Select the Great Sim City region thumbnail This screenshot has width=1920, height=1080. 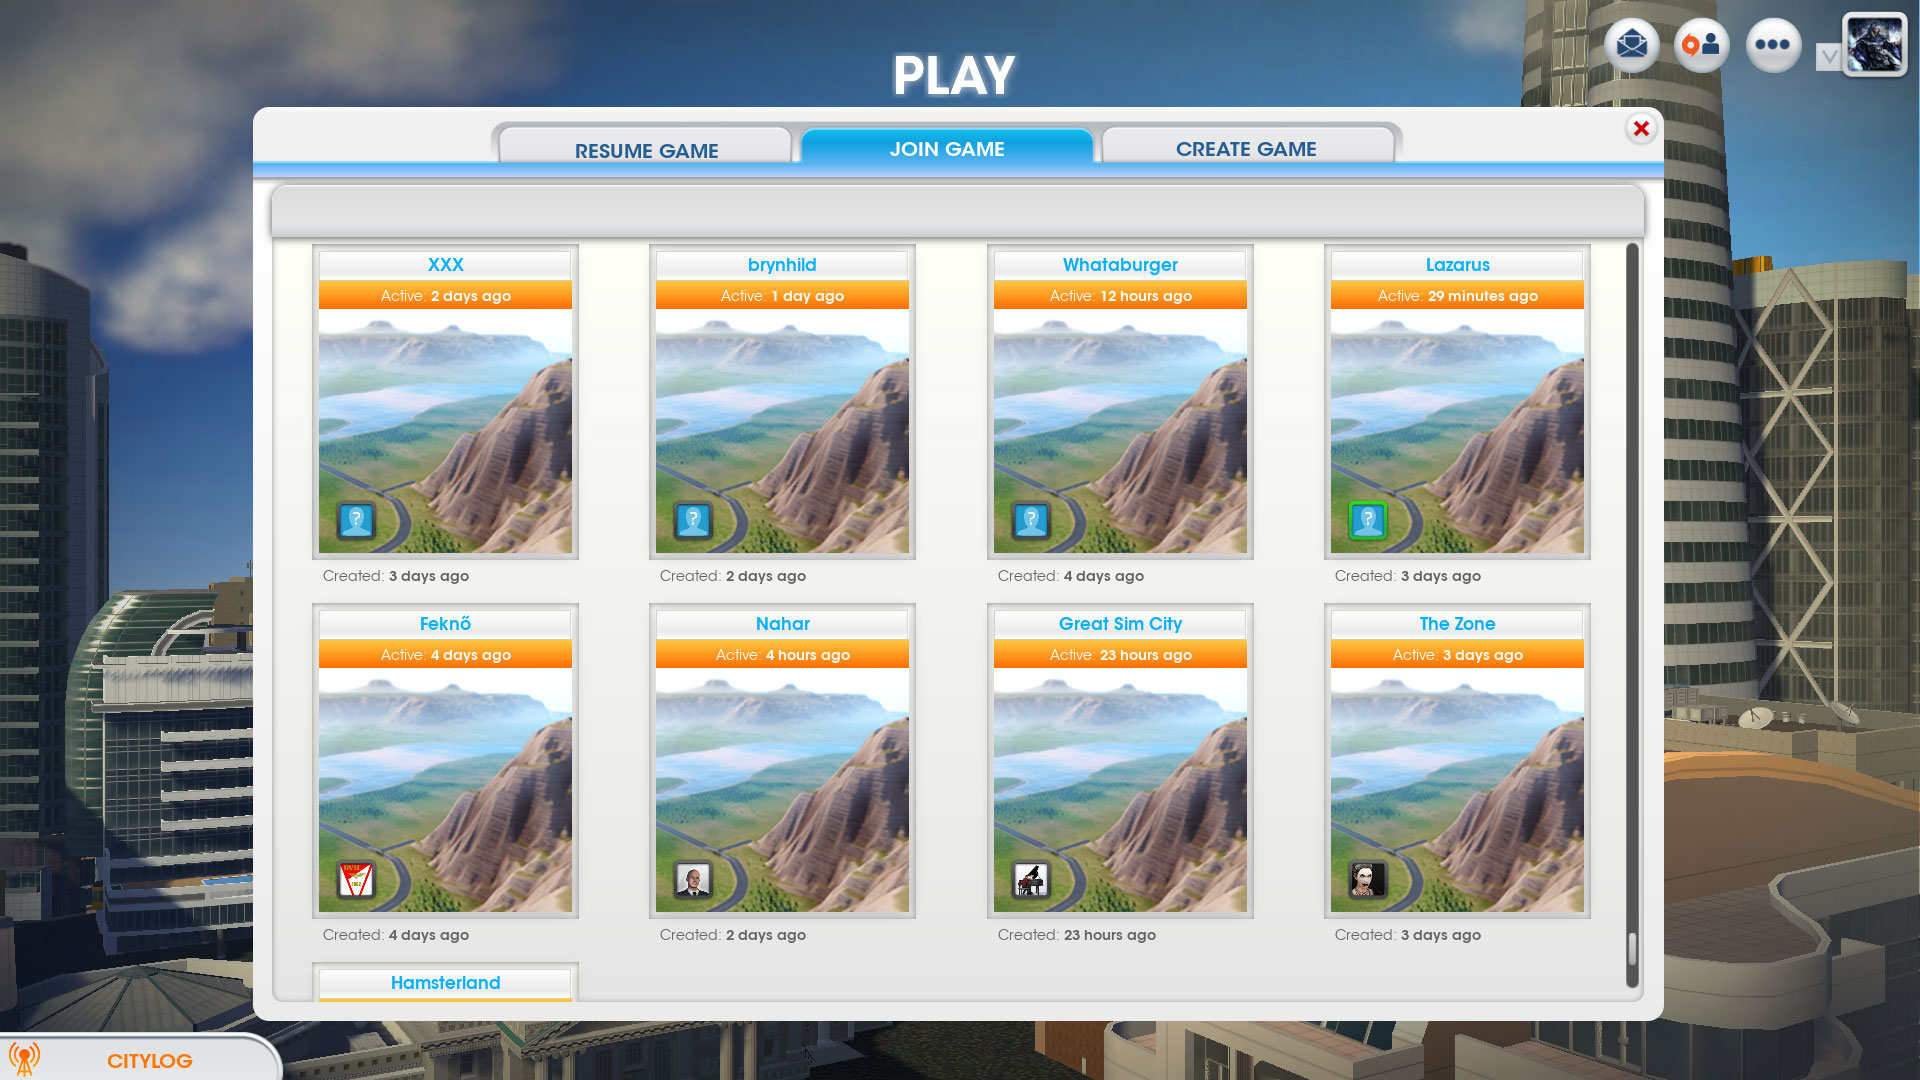click(x=1120, y=790)
